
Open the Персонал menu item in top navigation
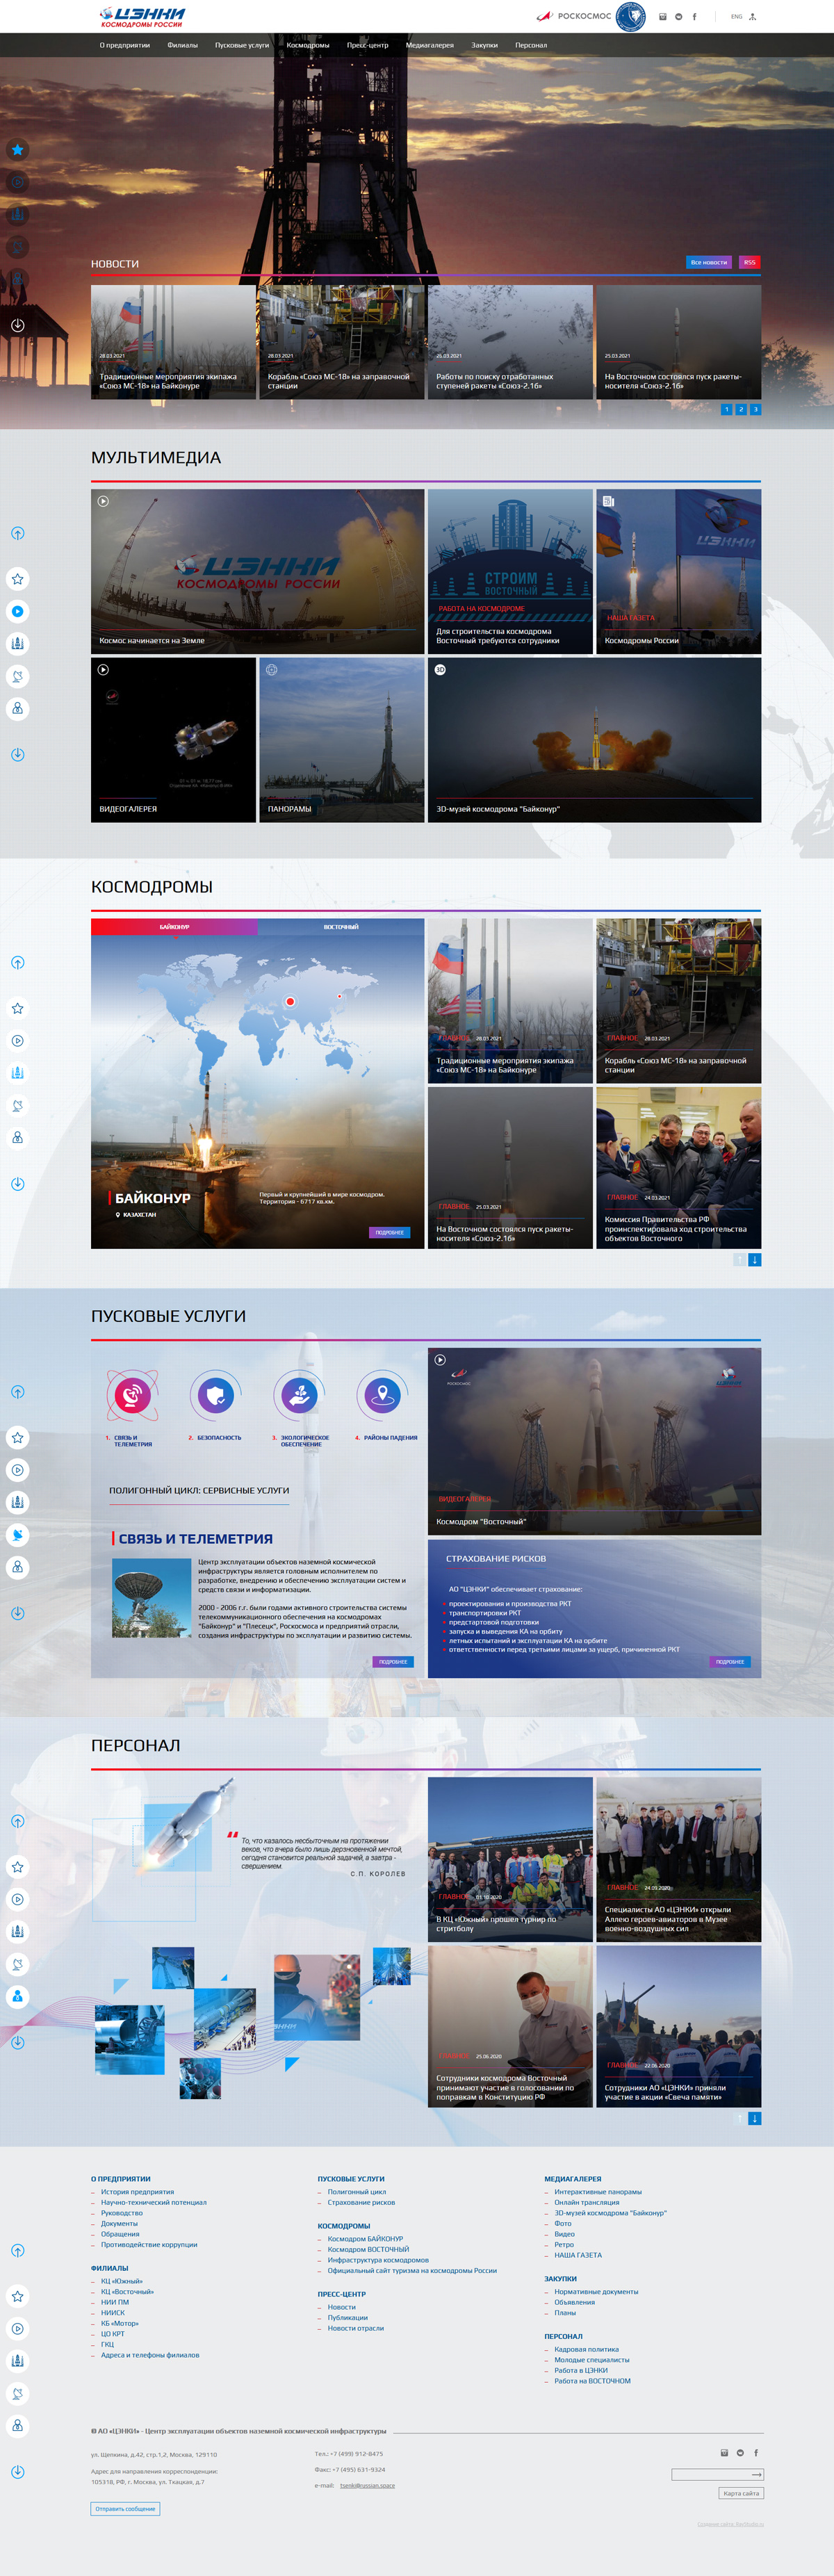[x=531, y=45]
